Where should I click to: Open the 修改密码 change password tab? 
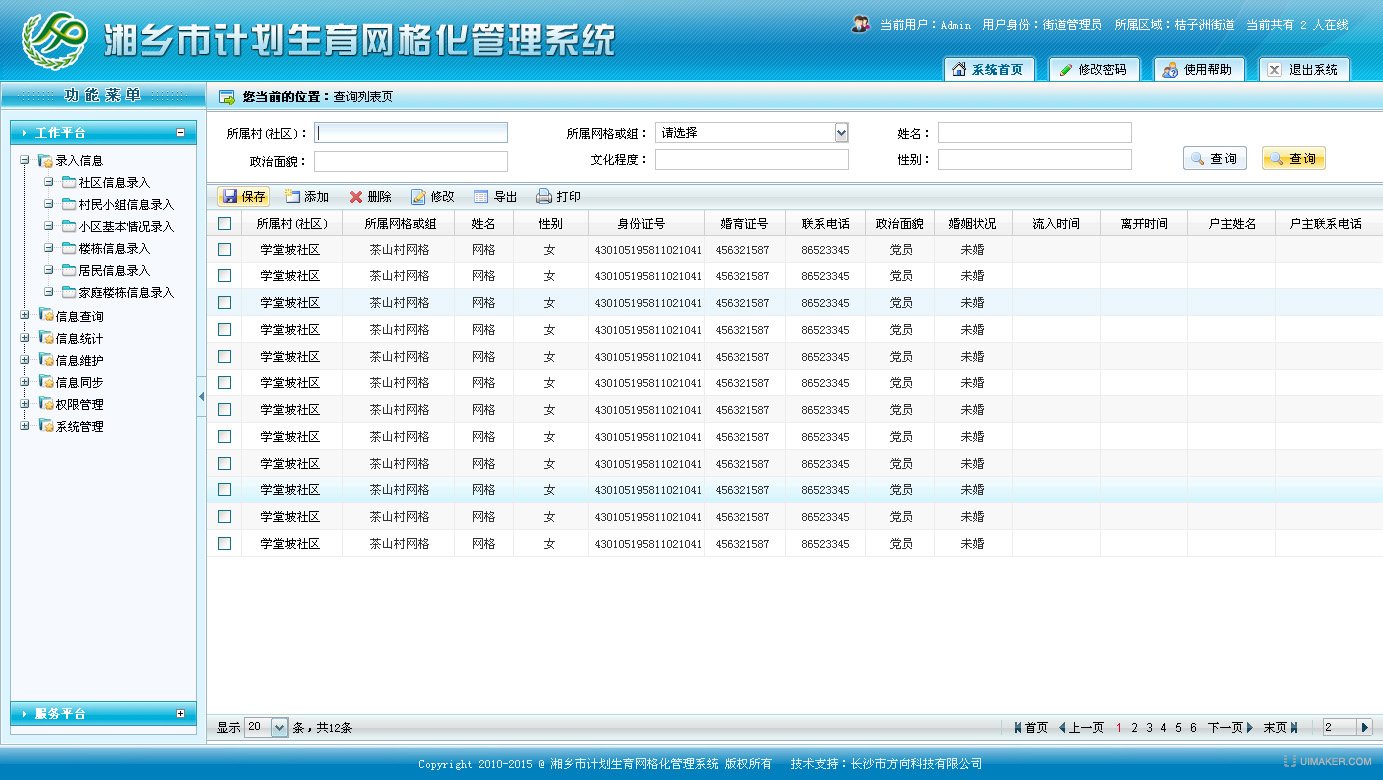pyautogui.click(x=1094, y=69)
